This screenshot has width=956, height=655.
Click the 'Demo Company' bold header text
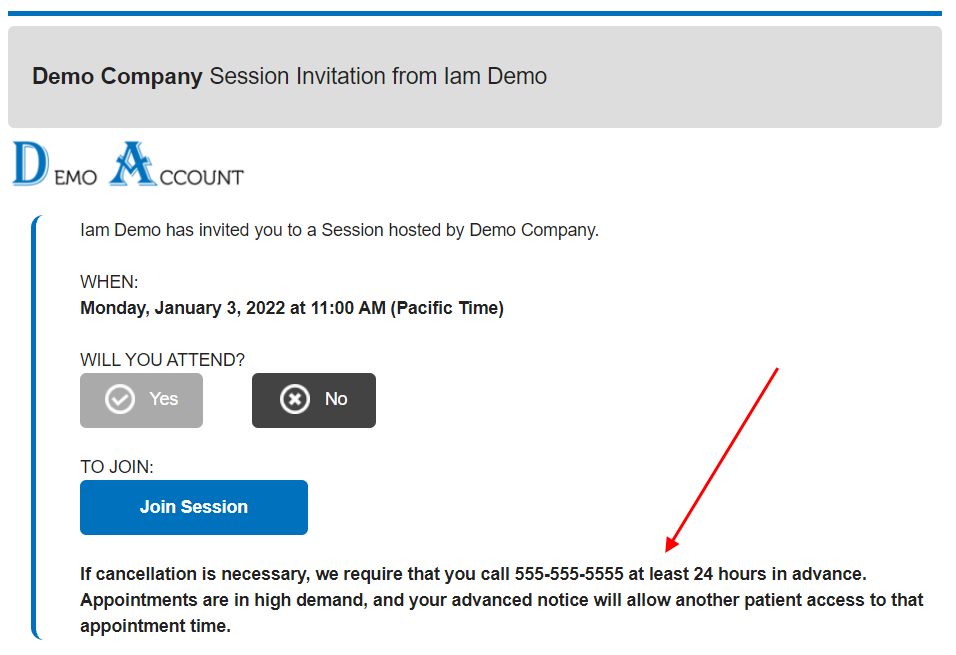(x=117, y=76)
